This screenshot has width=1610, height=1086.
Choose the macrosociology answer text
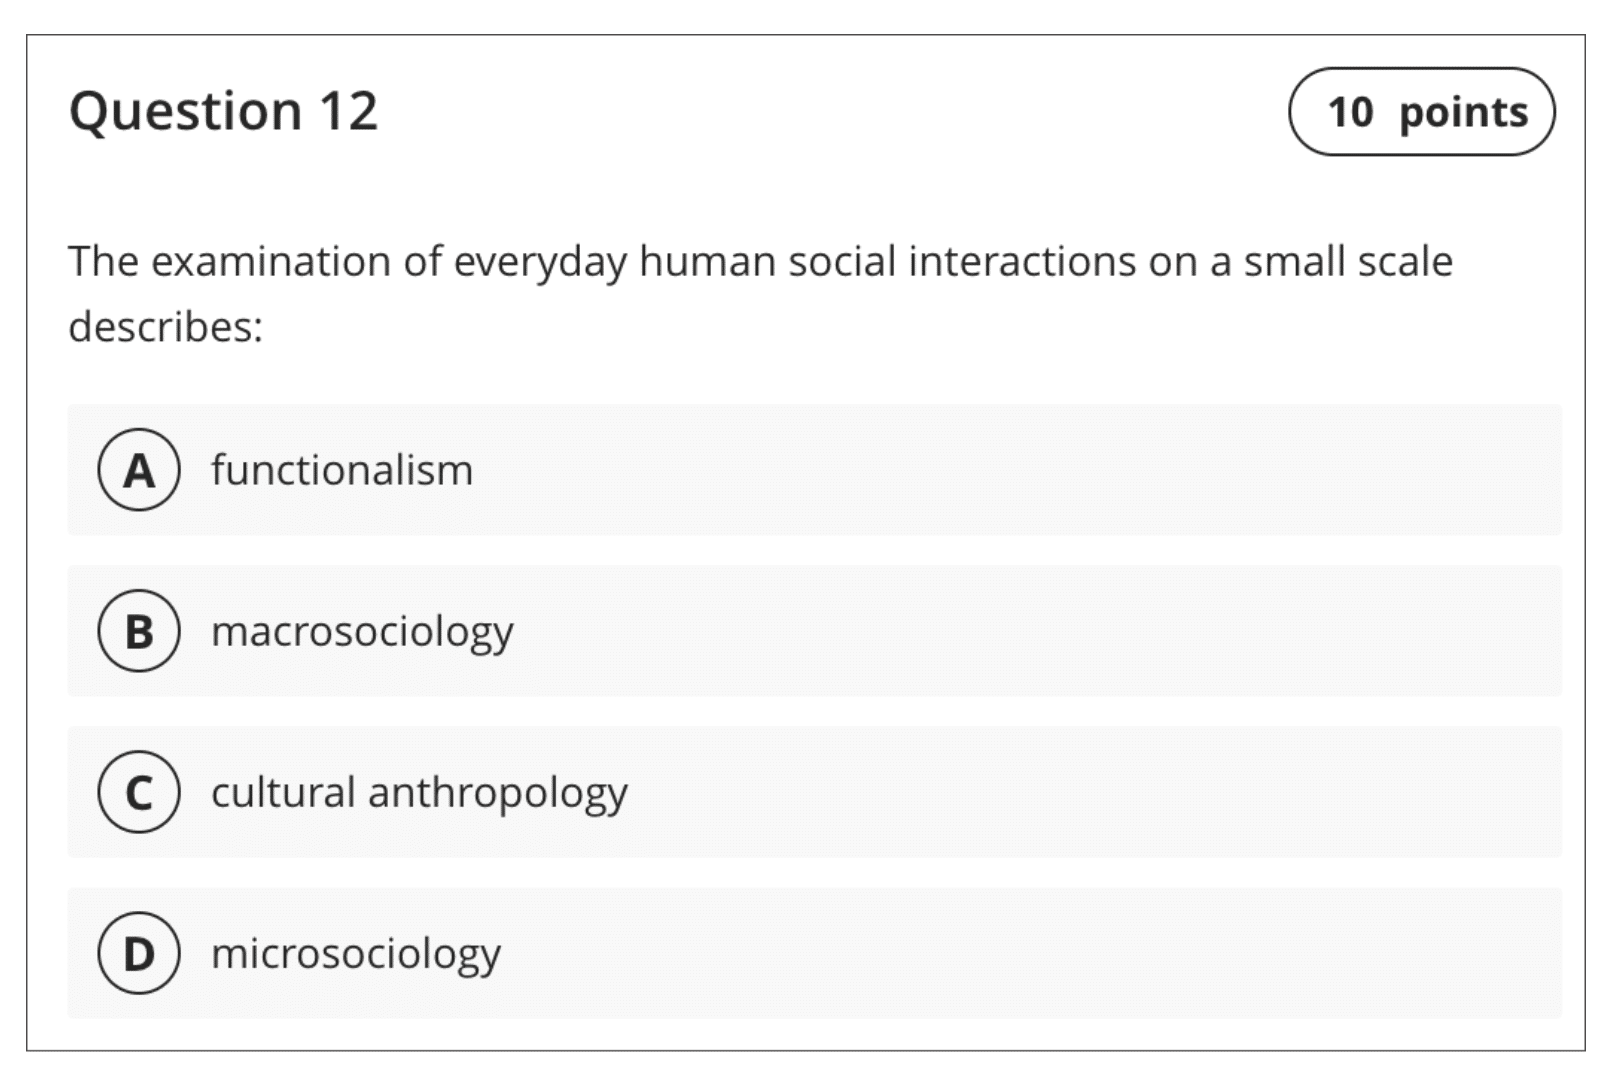pos(362,632)
